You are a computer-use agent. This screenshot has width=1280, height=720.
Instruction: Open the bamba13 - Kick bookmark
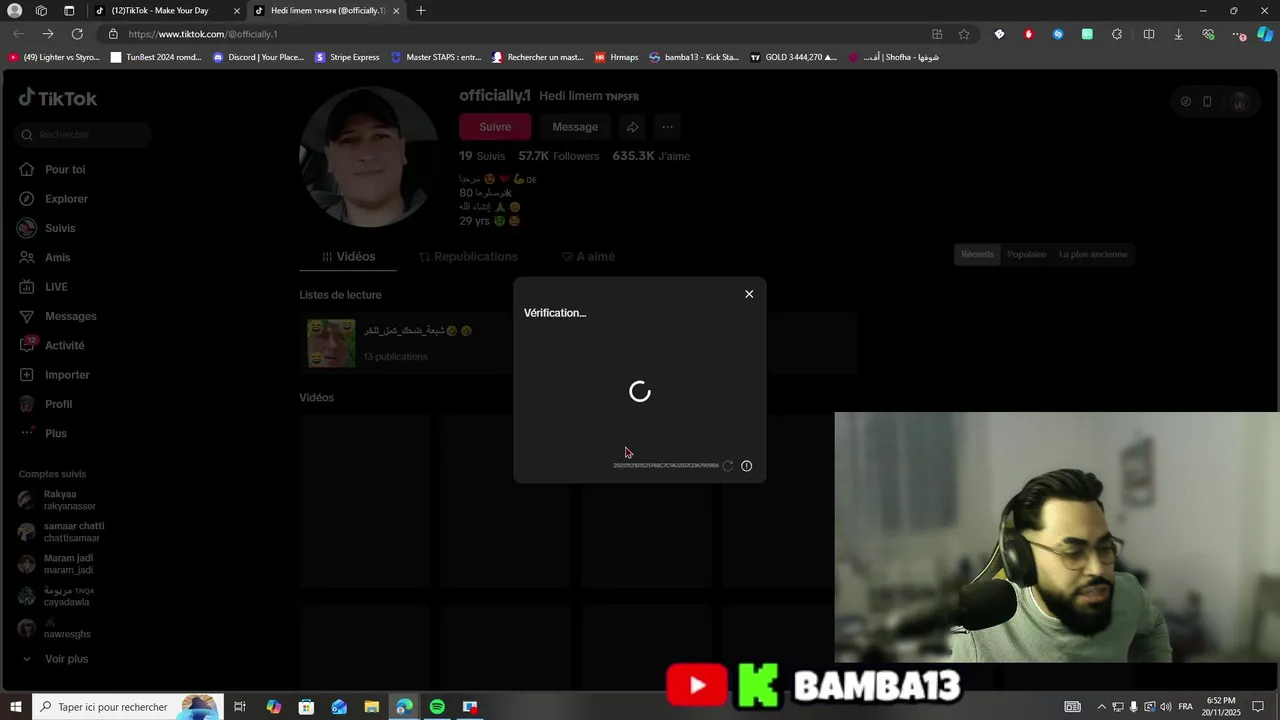point(694,58)
